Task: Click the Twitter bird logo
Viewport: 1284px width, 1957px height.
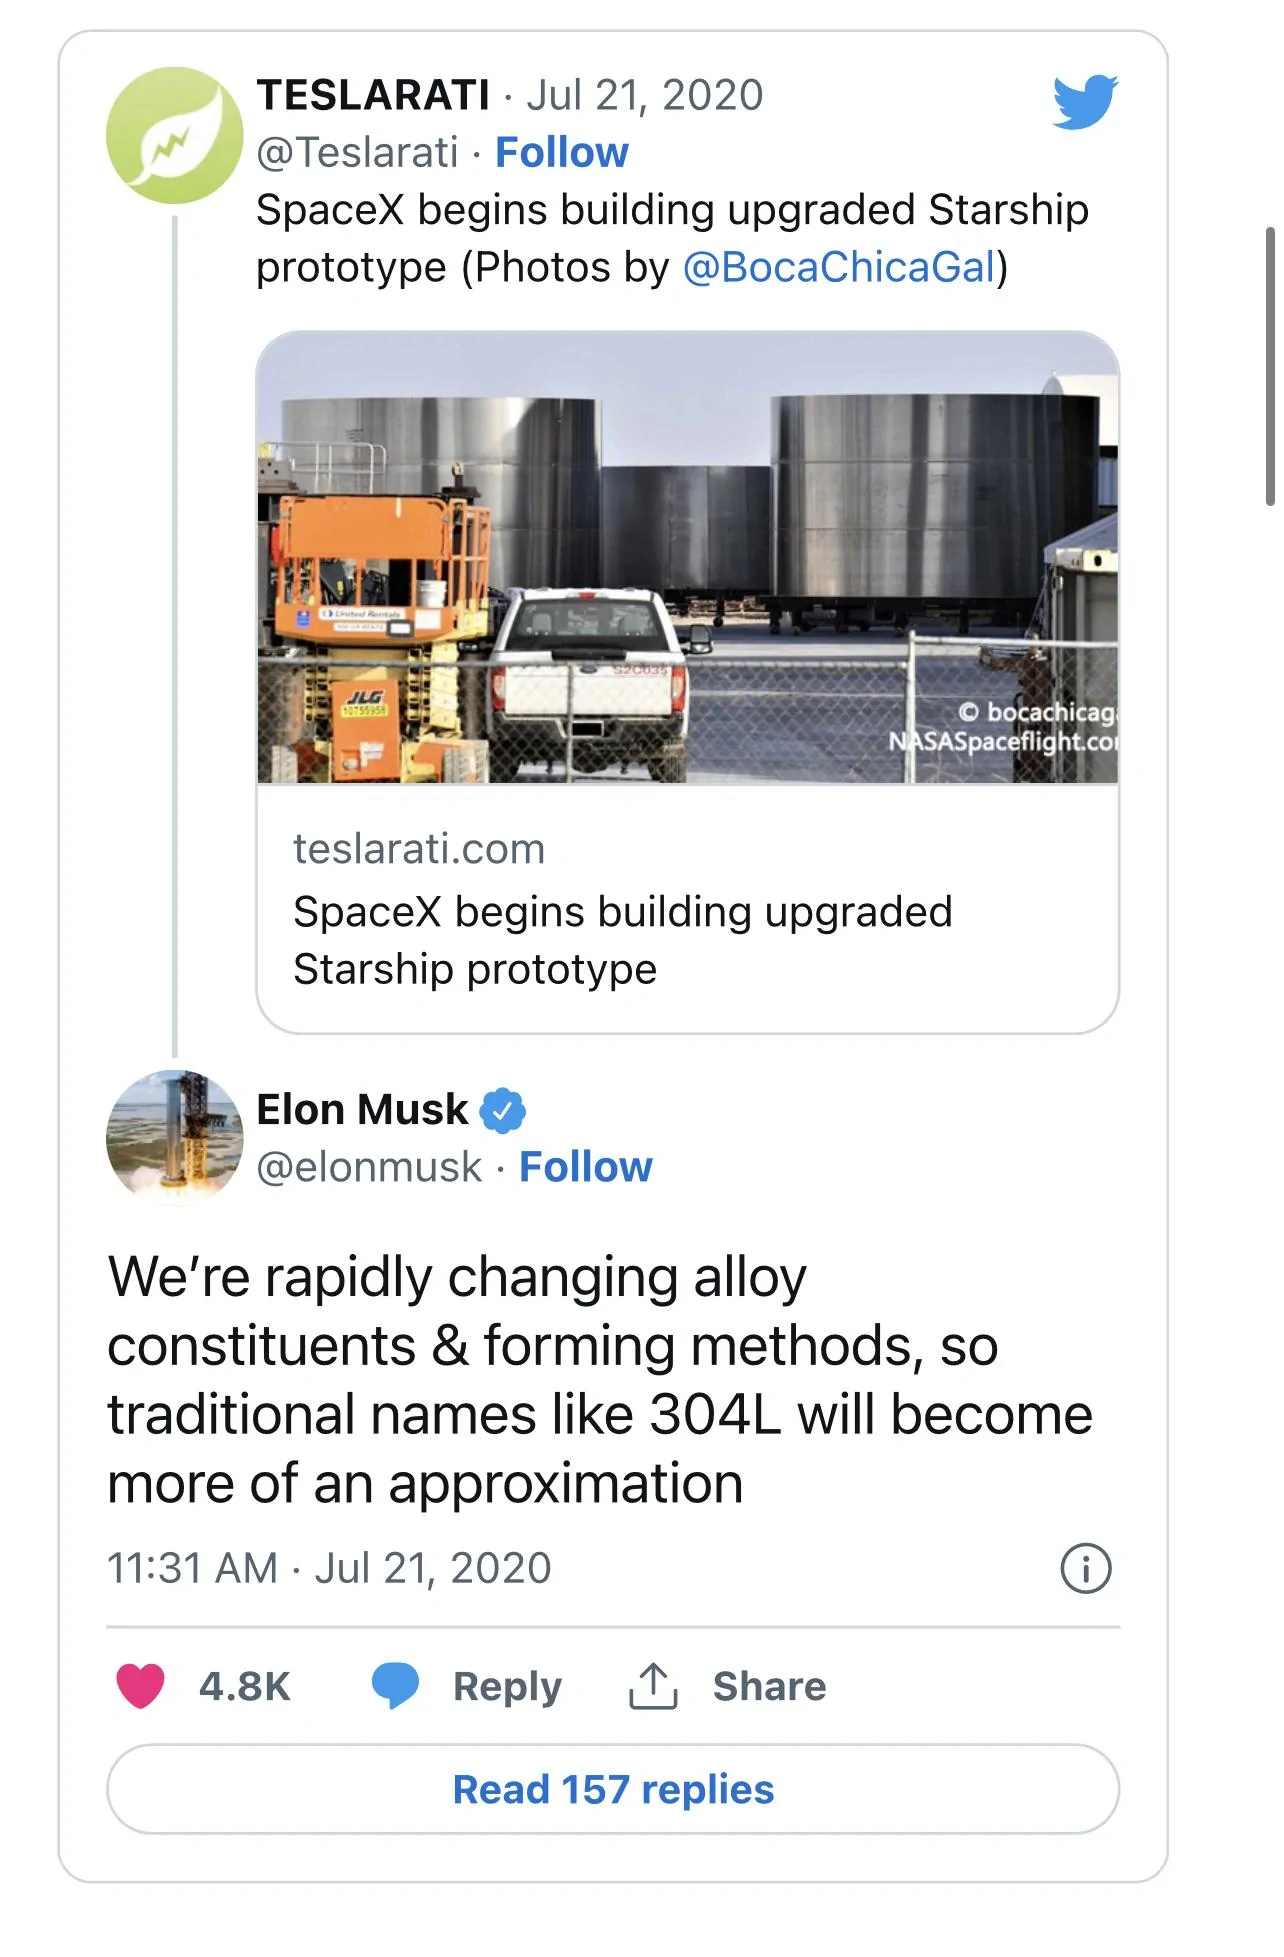Action: pyautogui.click(x=1085, y=101)
